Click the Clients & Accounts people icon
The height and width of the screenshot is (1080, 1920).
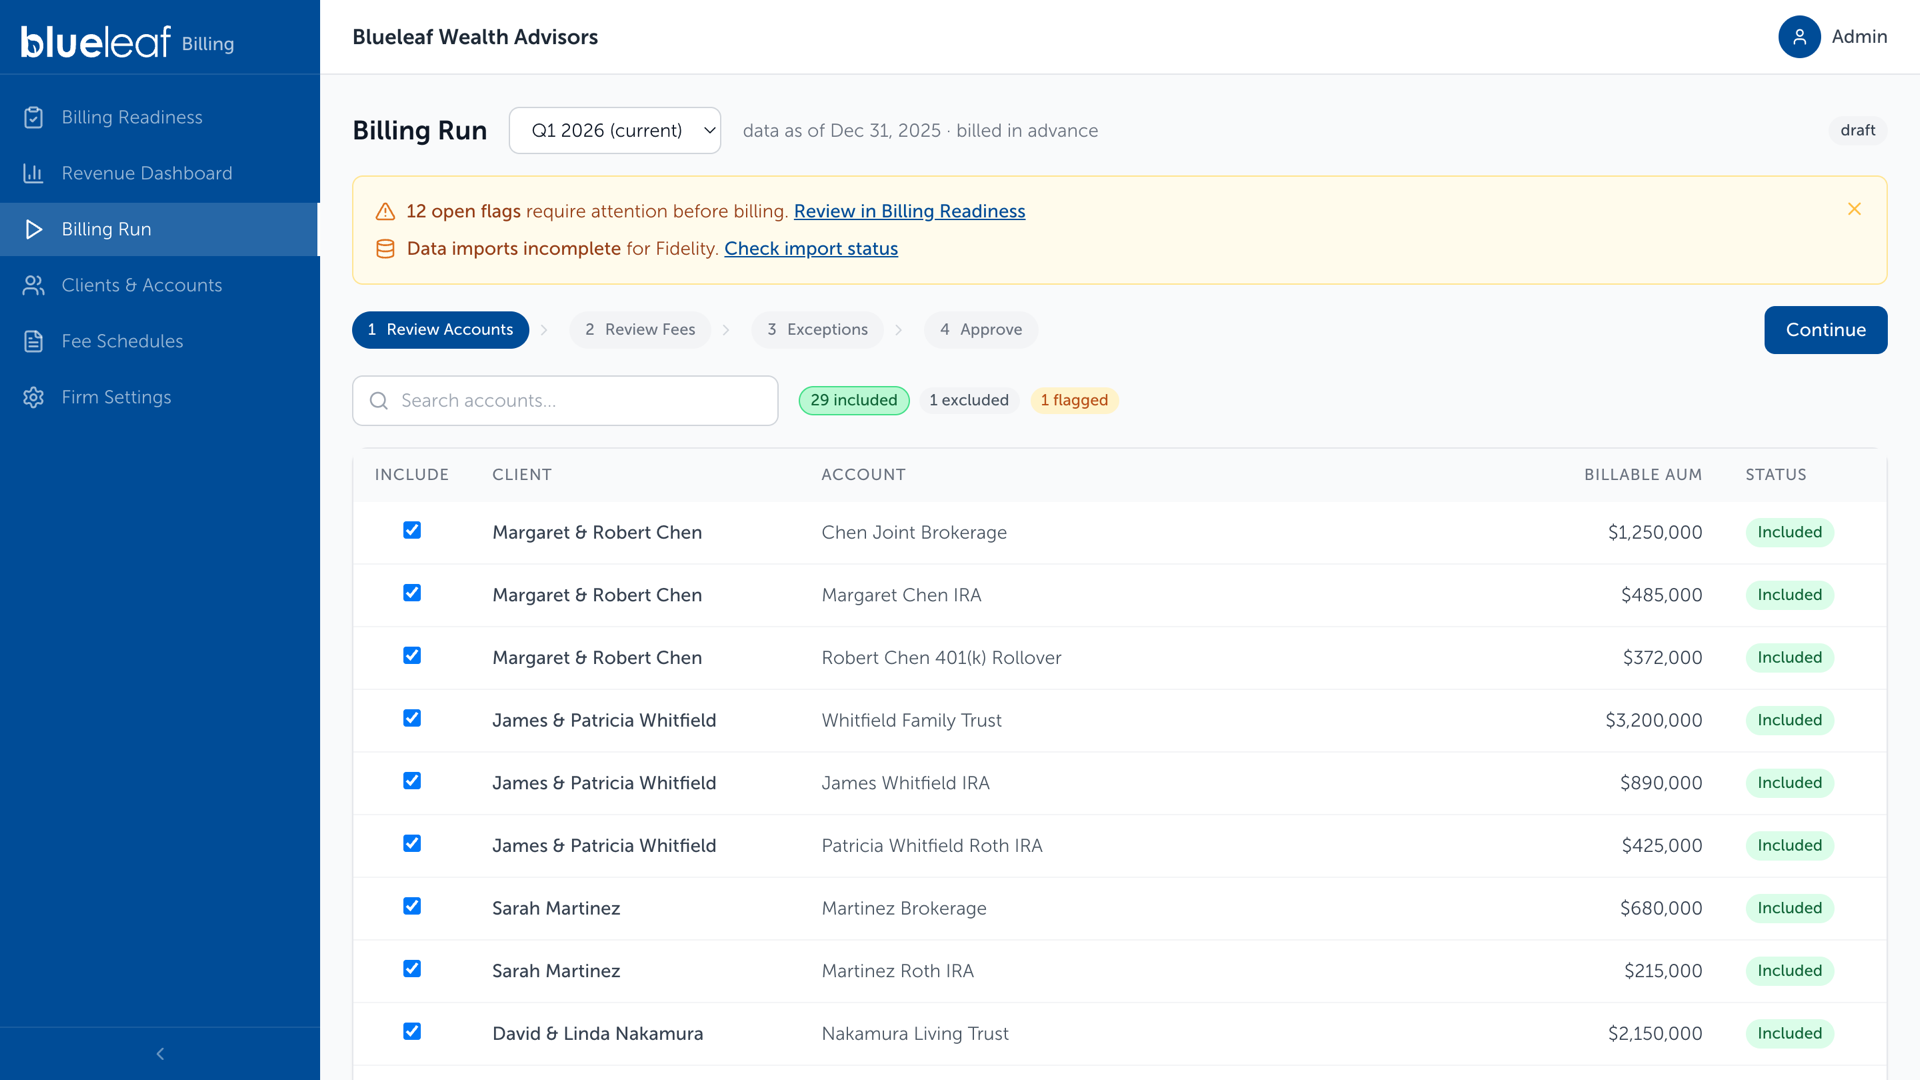click(x=33, y=285)
